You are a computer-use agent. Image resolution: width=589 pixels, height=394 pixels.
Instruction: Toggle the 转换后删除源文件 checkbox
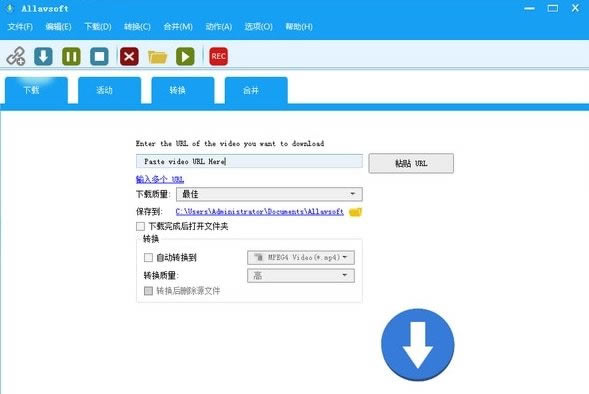(148, 290)
